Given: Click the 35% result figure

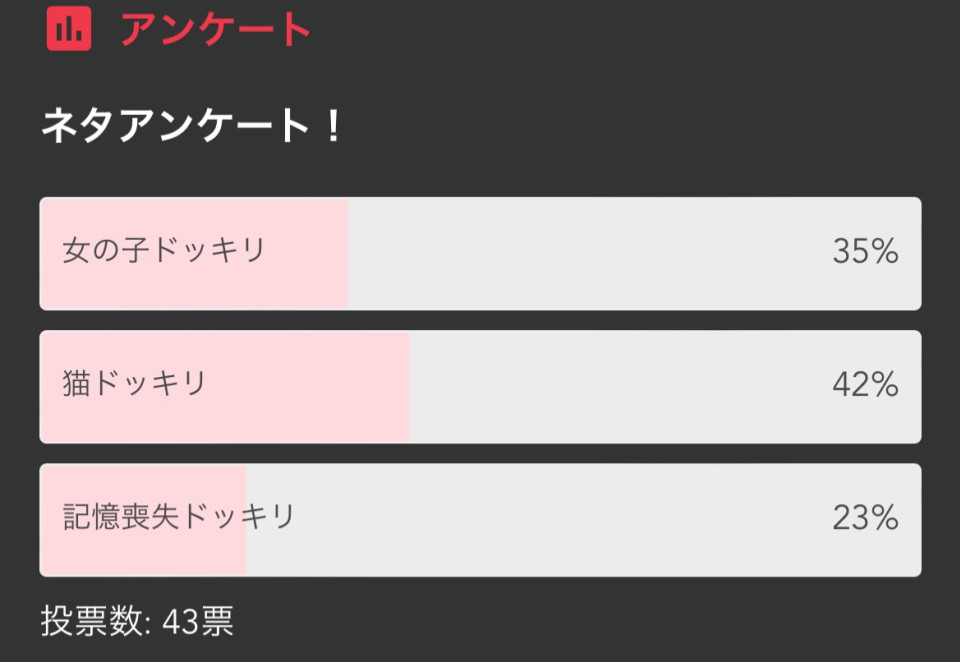Looking at the screenshot, I should pyautogui.click(x=865, y=251).
